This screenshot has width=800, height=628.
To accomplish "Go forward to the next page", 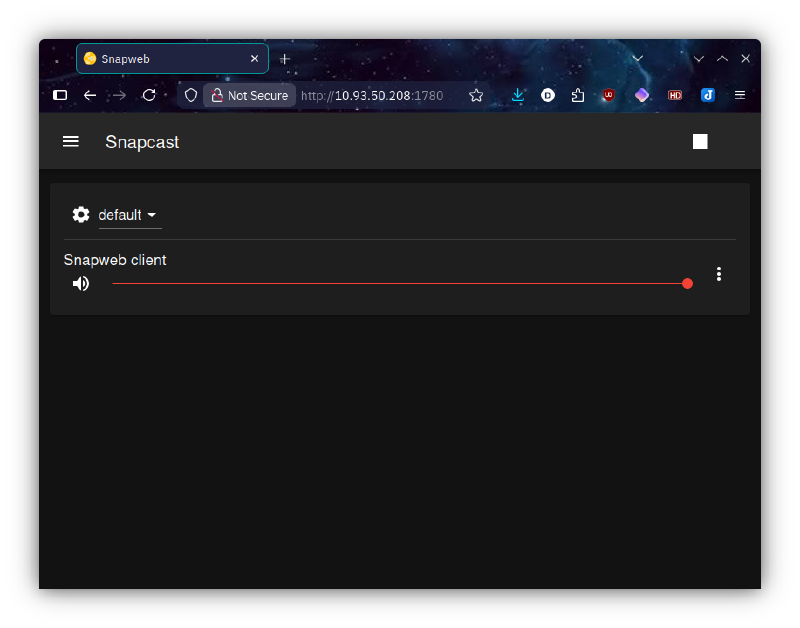I will tap(119, 95).
